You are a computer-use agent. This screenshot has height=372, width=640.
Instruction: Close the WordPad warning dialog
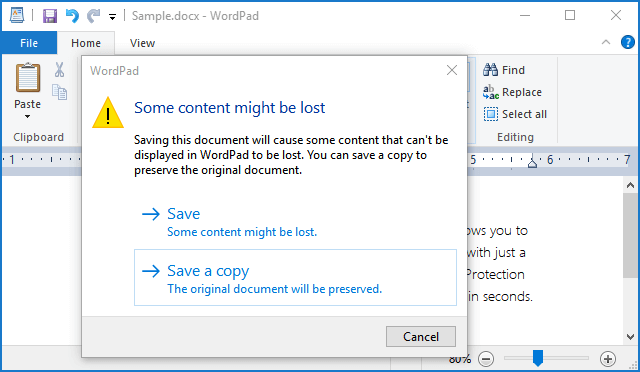point(452,70)
